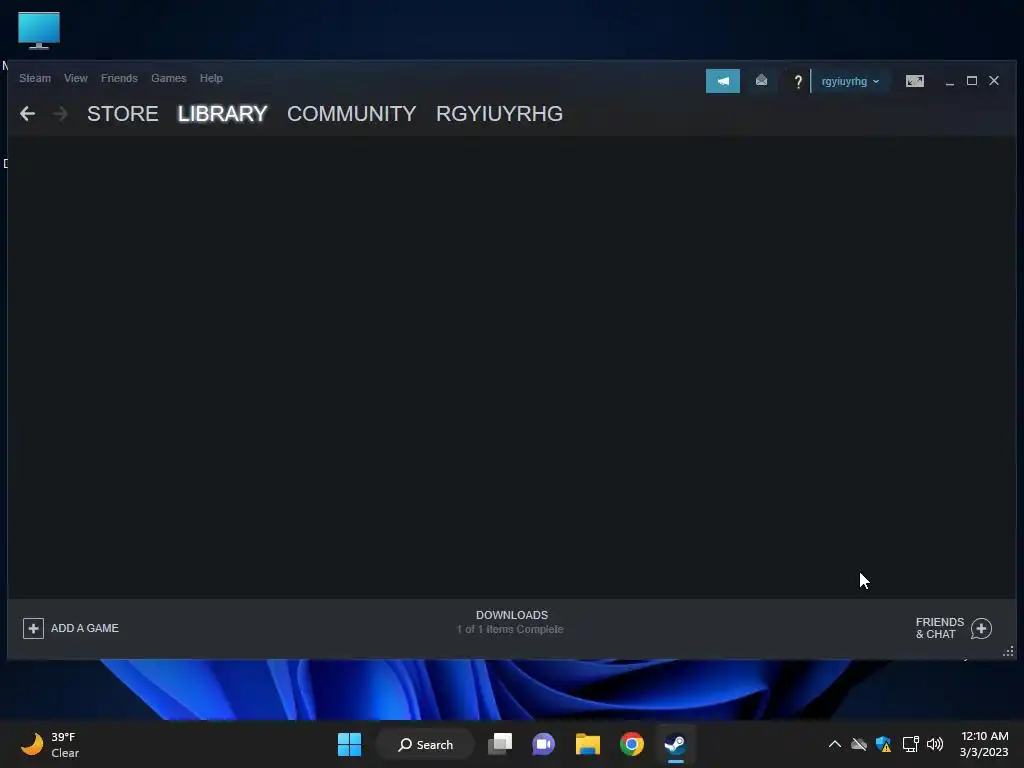
Task: Switch to the COMMUNITY tab
Action: 351,114
